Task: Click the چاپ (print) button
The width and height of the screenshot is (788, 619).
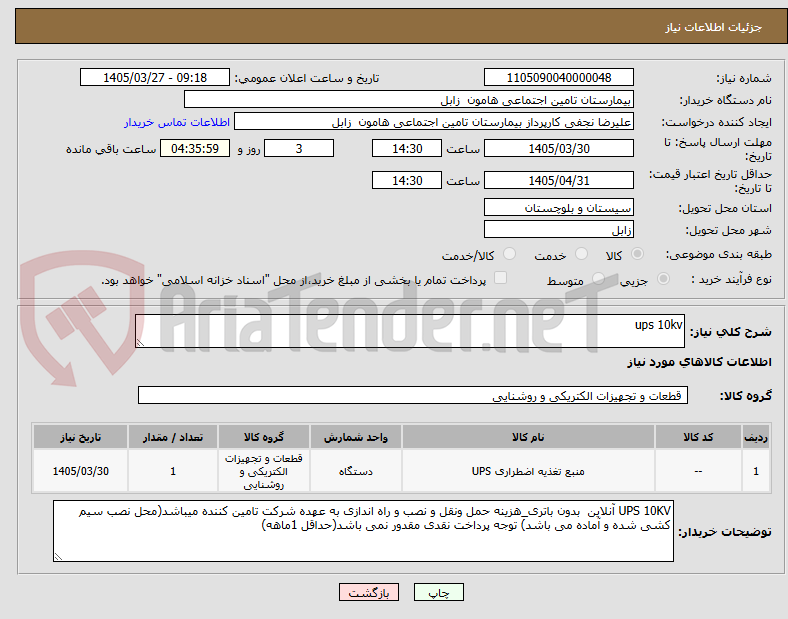Action: click(x=438, y=592)
